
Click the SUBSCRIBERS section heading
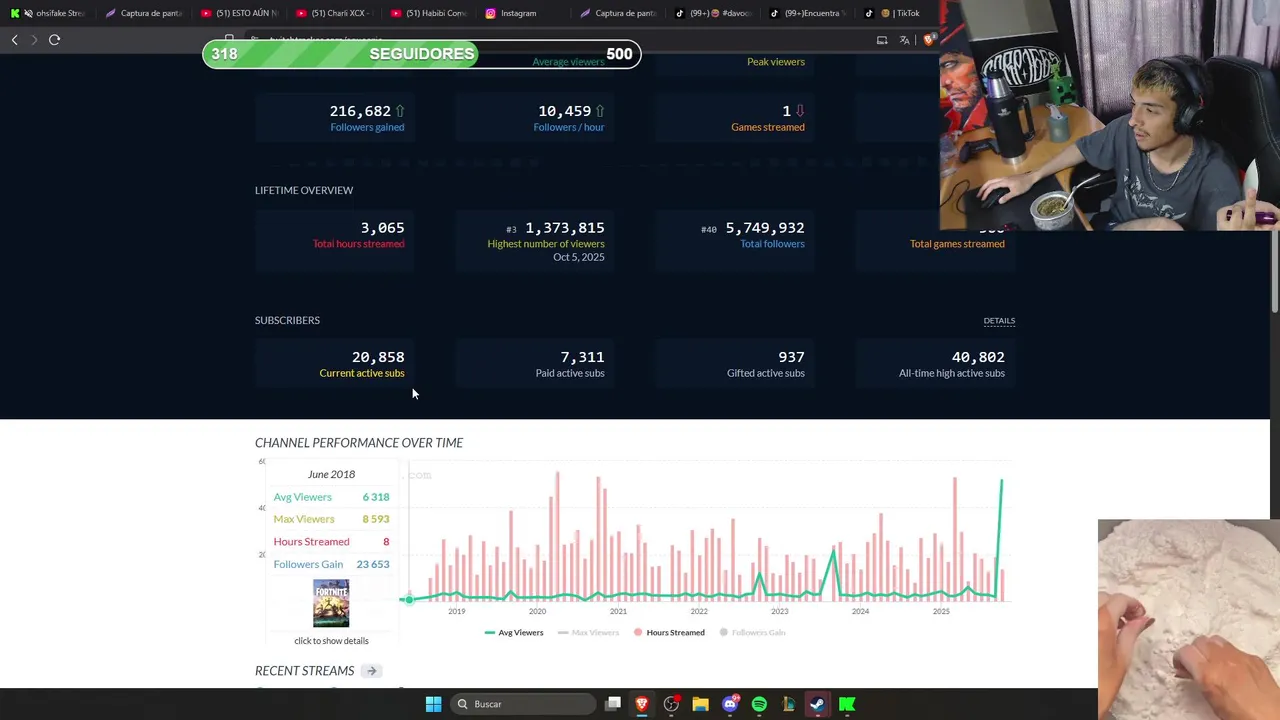tap(287, 320)
